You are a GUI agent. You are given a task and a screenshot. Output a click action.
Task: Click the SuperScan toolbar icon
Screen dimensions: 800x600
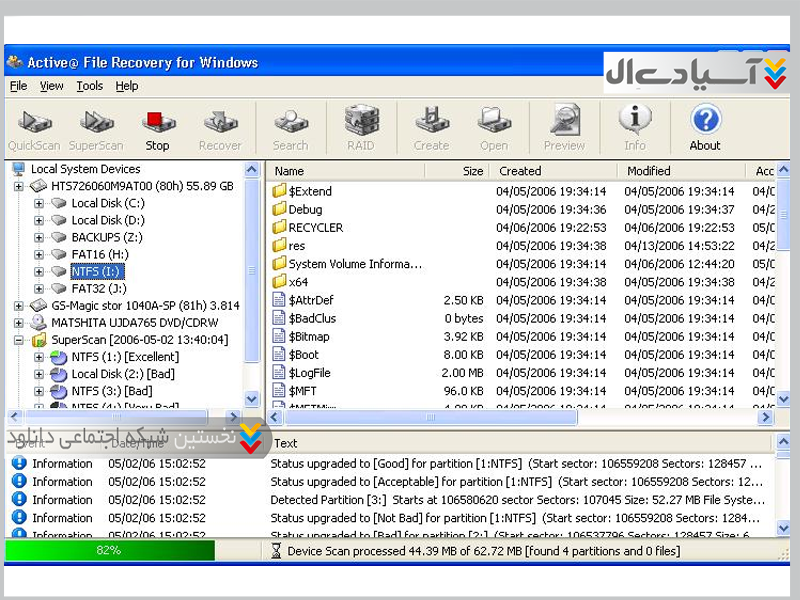click(x=96, y=128)
